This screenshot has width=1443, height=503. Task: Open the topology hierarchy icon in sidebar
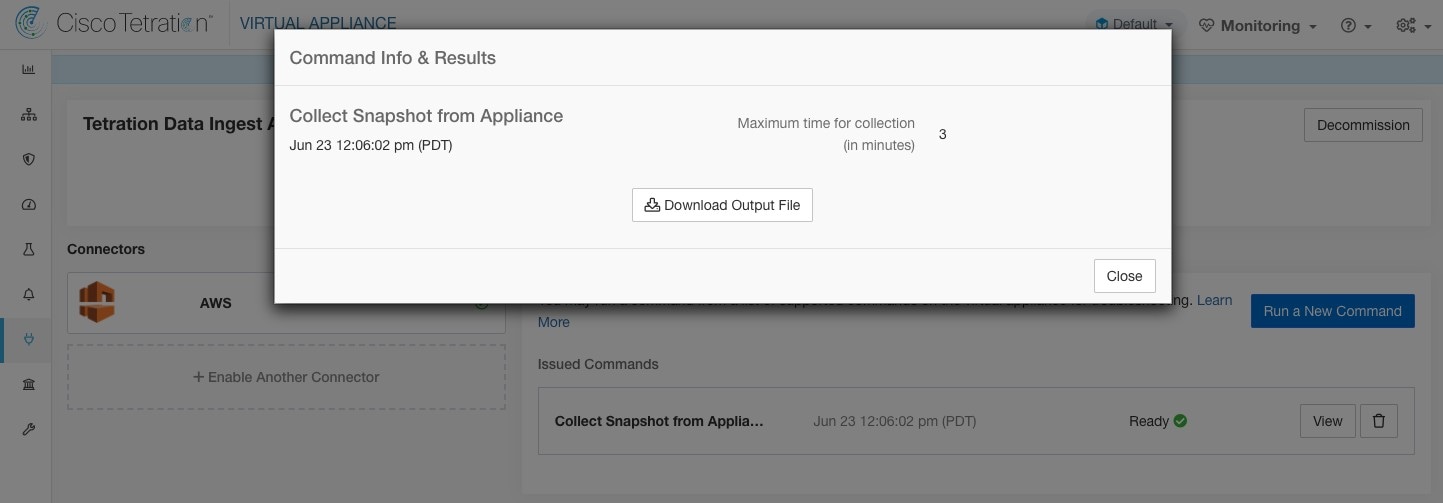coord(28,114)
